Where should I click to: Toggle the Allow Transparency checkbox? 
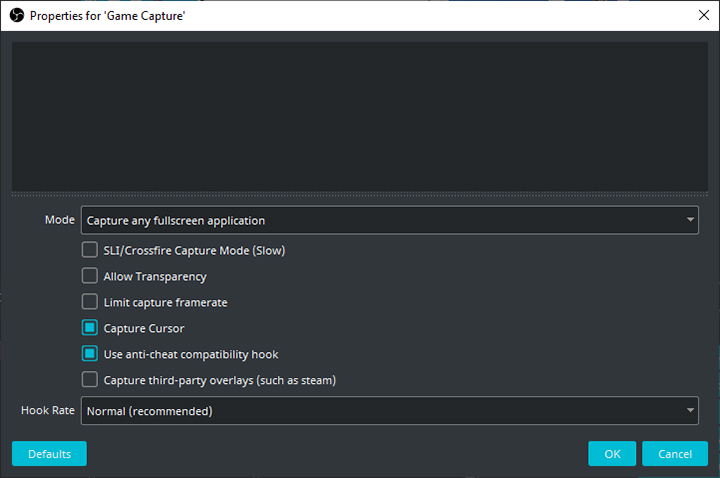90,276
